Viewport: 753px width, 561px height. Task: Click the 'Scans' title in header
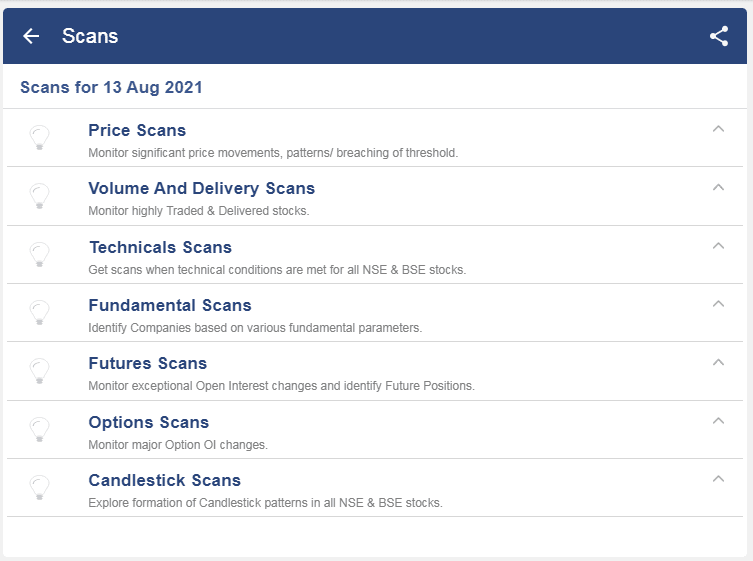[90, 36]
